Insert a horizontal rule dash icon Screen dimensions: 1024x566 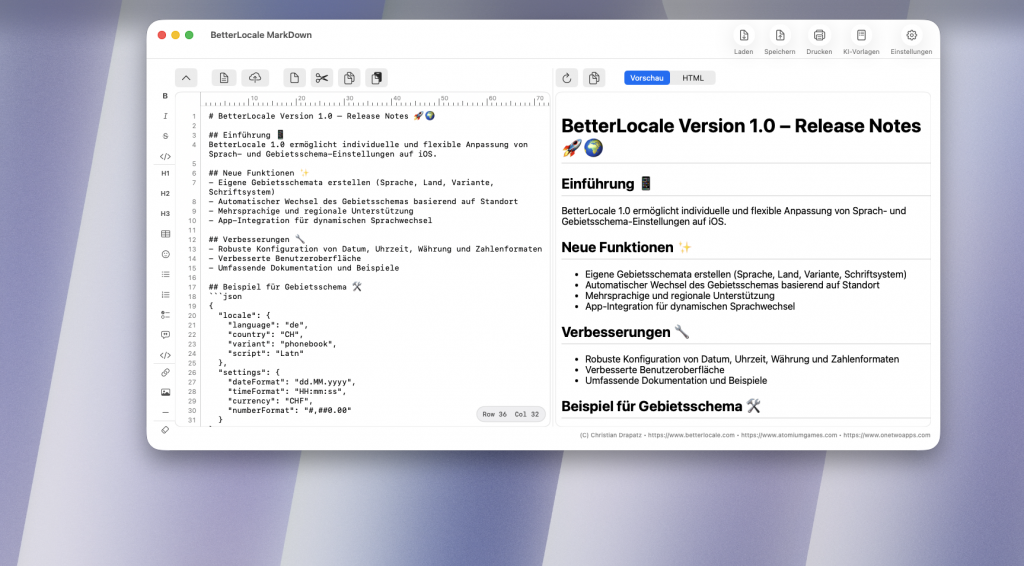(165, 413)
